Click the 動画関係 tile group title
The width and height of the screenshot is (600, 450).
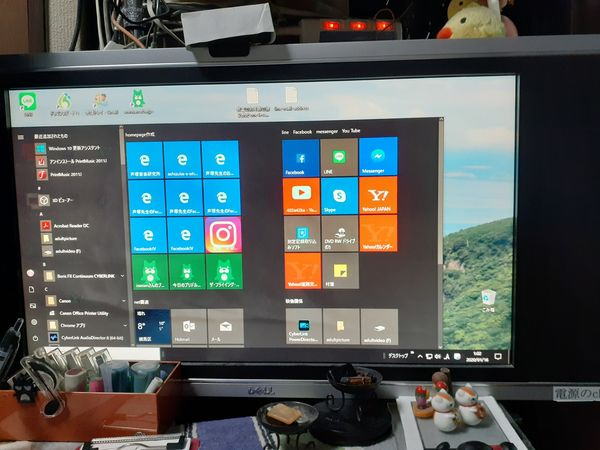294,301
